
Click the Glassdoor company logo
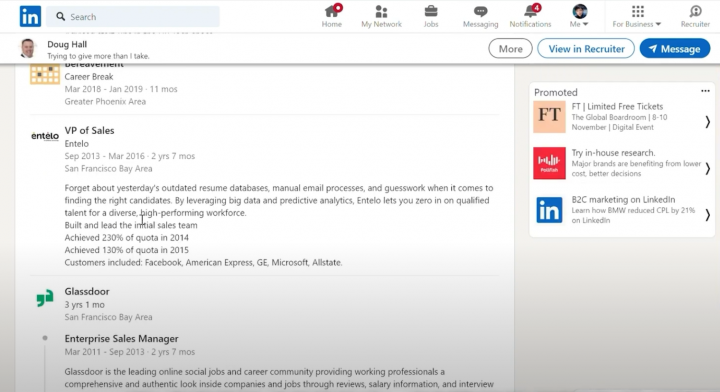click(x=45, y=298)
